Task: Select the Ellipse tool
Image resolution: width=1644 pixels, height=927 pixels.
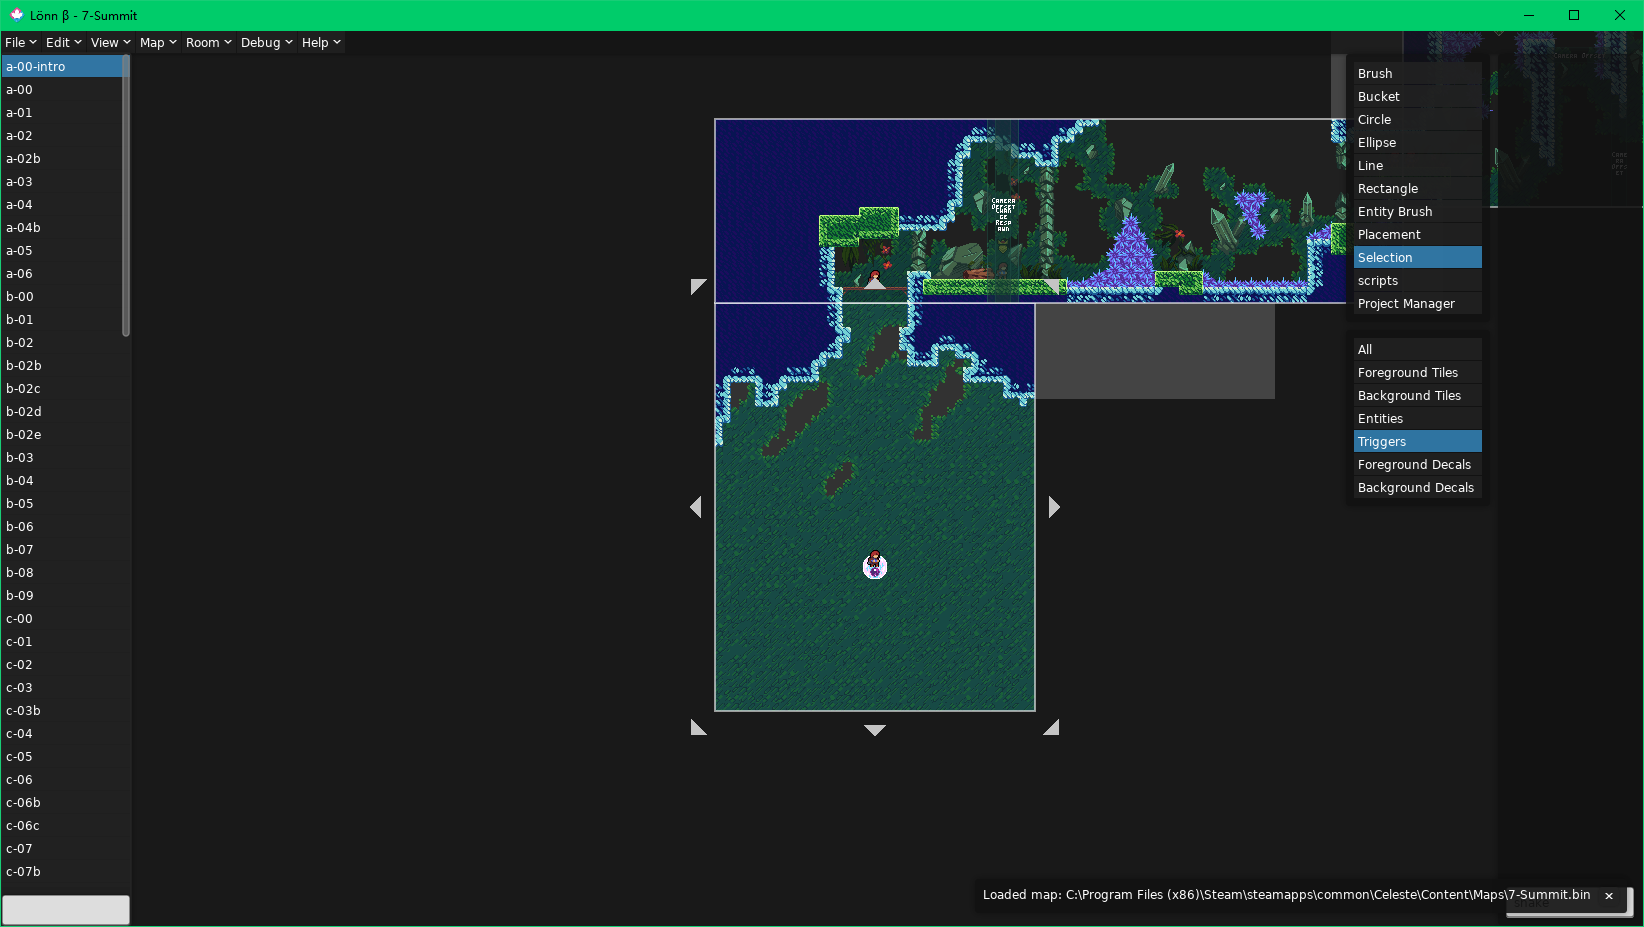Action: 1417,143
